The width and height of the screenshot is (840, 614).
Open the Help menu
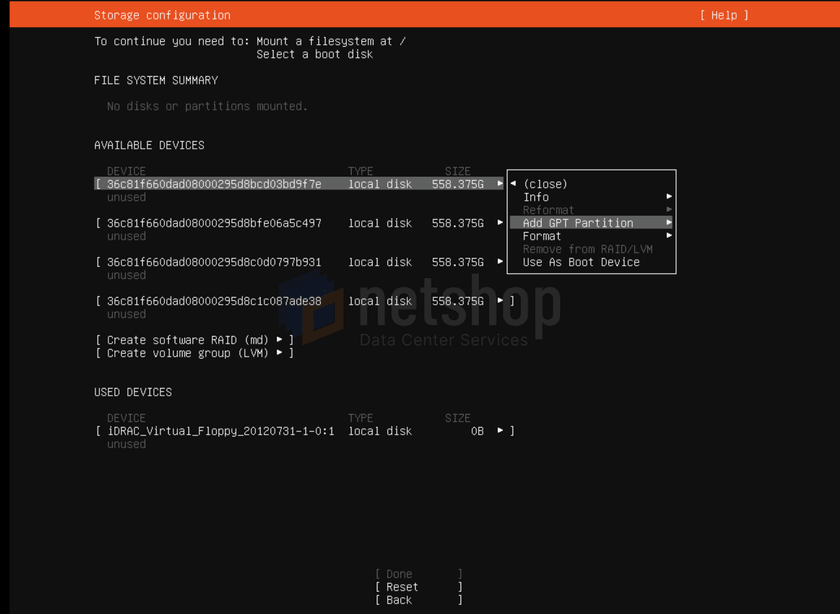(722, 15)
